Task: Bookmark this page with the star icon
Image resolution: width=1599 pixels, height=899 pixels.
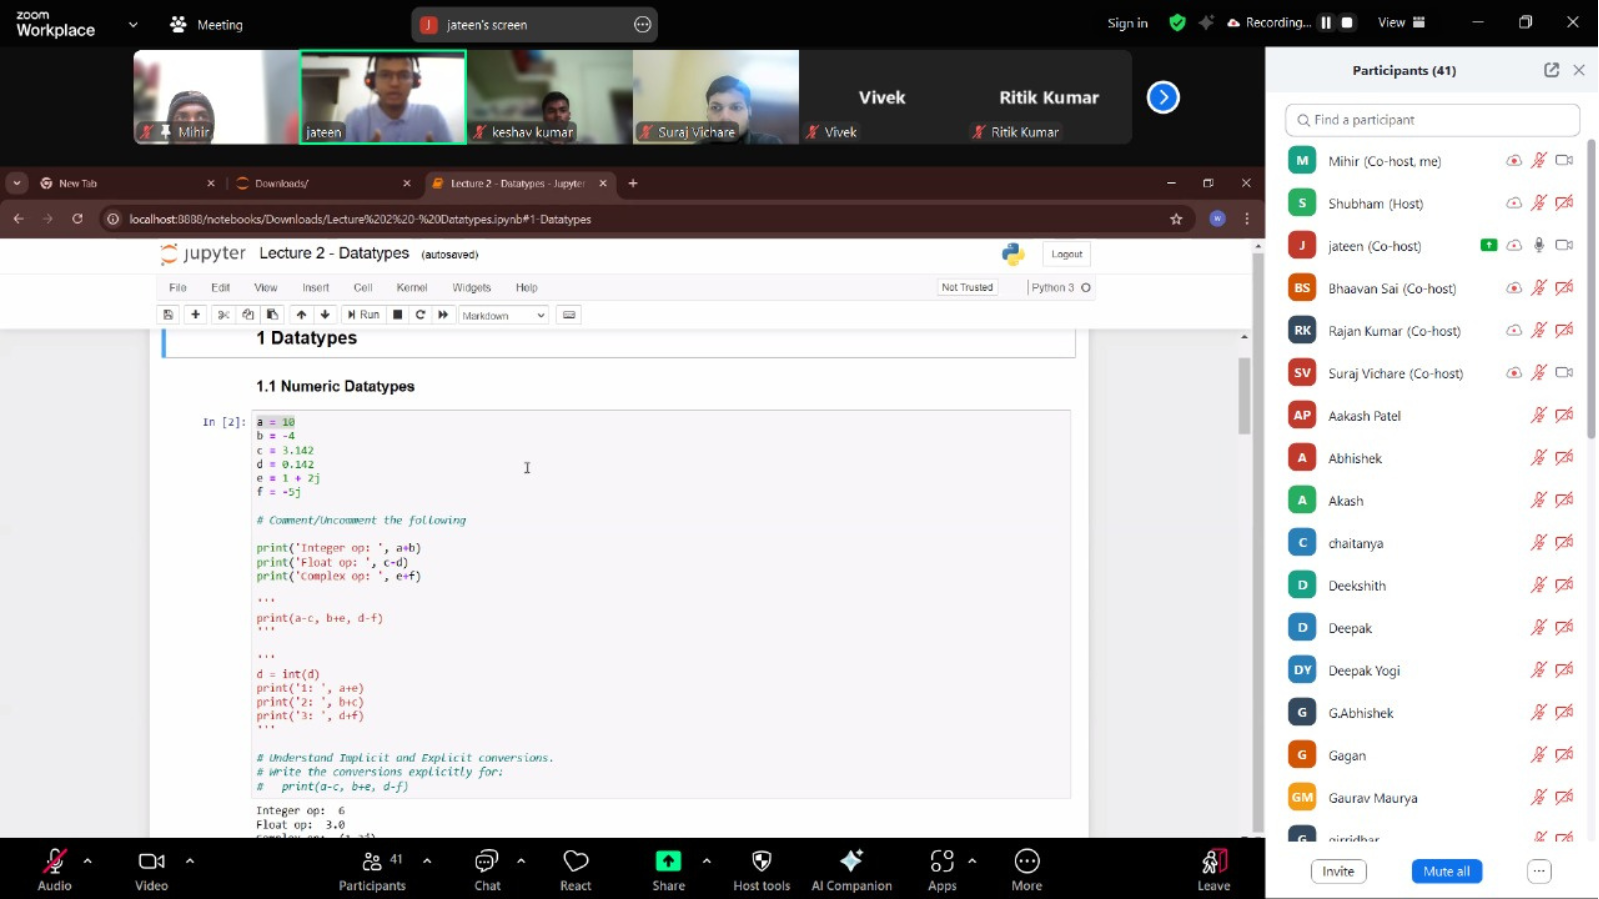Action: tap(1176, 219)
